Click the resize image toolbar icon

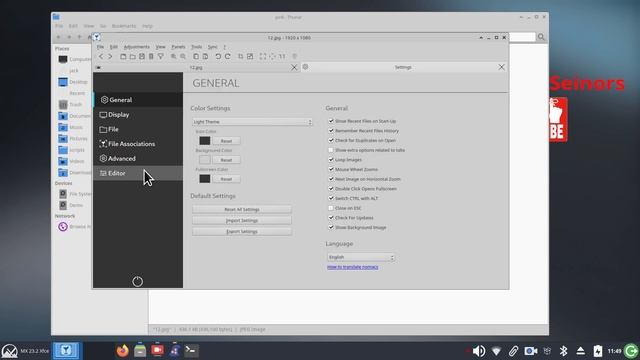(x=250, y=56)
